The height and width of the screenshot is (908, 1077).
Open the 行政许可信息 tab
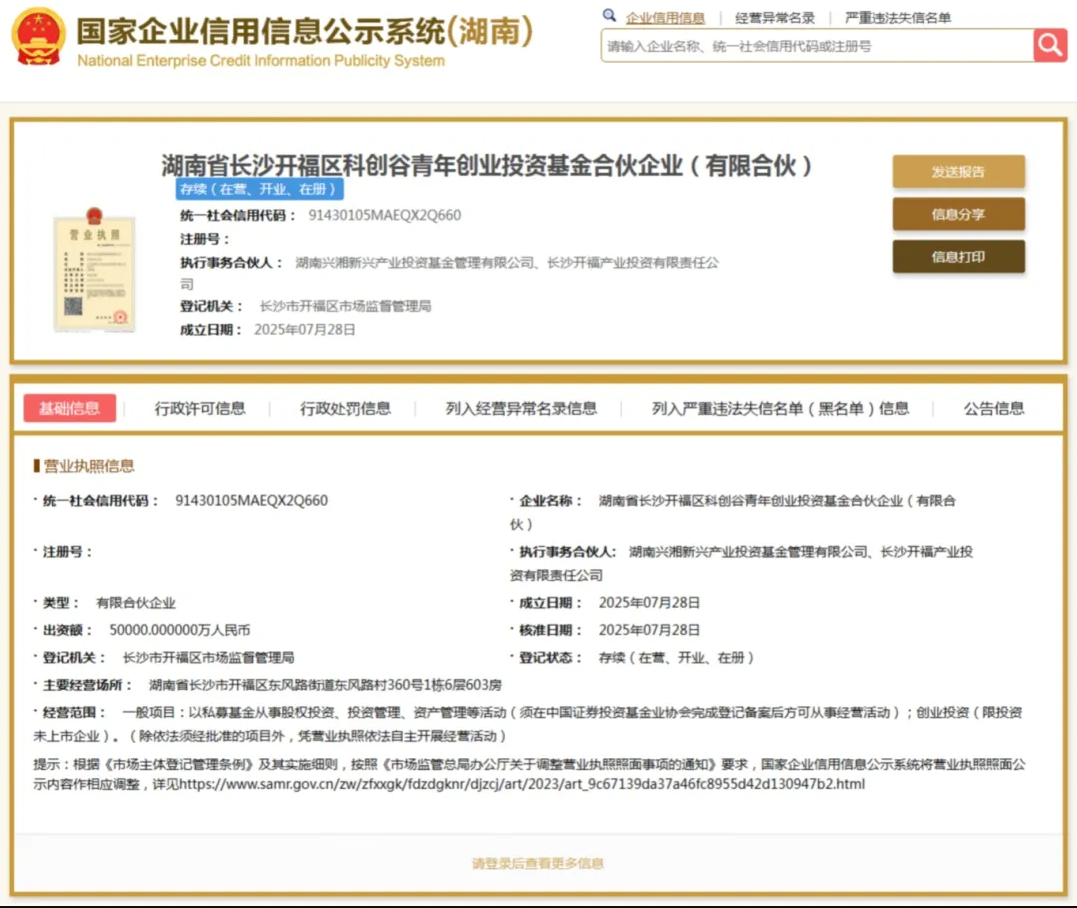(x=200, y=408)
